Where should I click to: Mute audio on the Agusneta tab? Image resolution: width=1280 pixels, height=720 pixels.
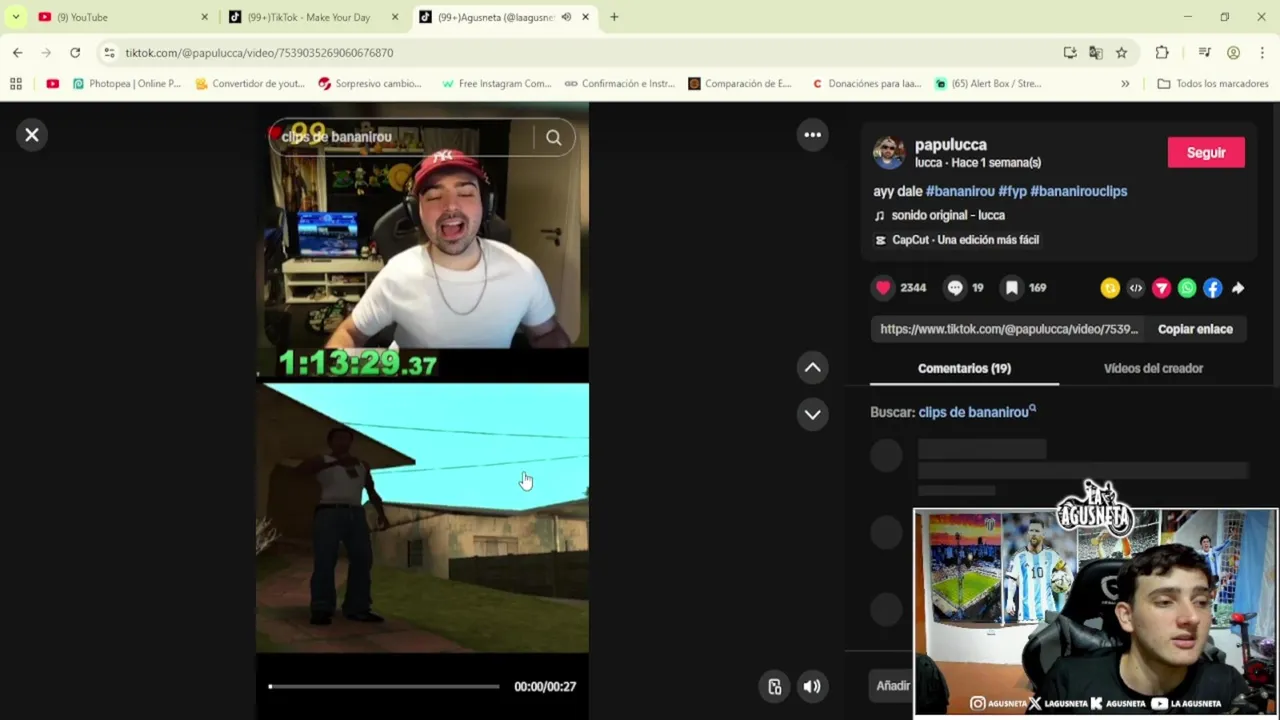(x=566, y=17)
